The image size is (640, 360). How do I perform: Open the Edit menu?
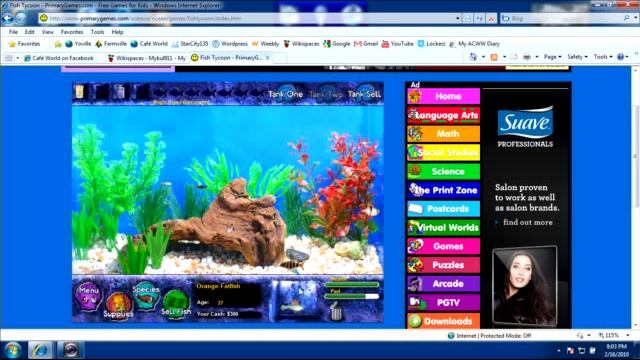tap(29, 32)
